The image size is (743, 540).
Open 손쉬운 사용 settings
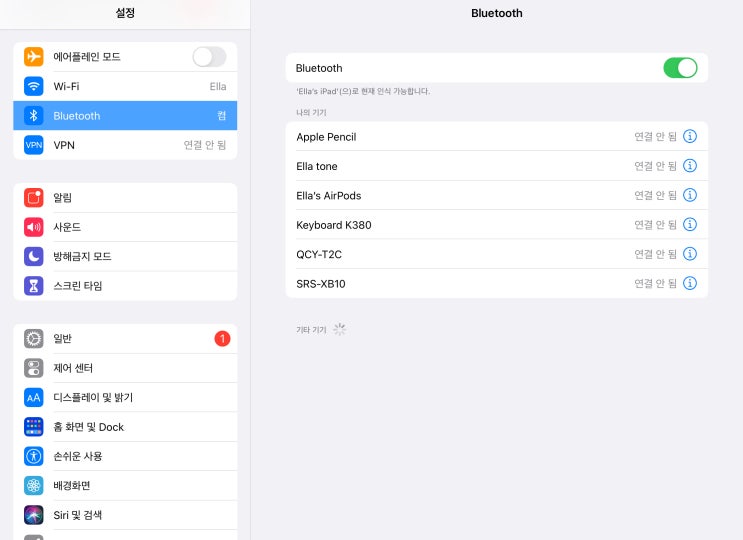[125, 456]
